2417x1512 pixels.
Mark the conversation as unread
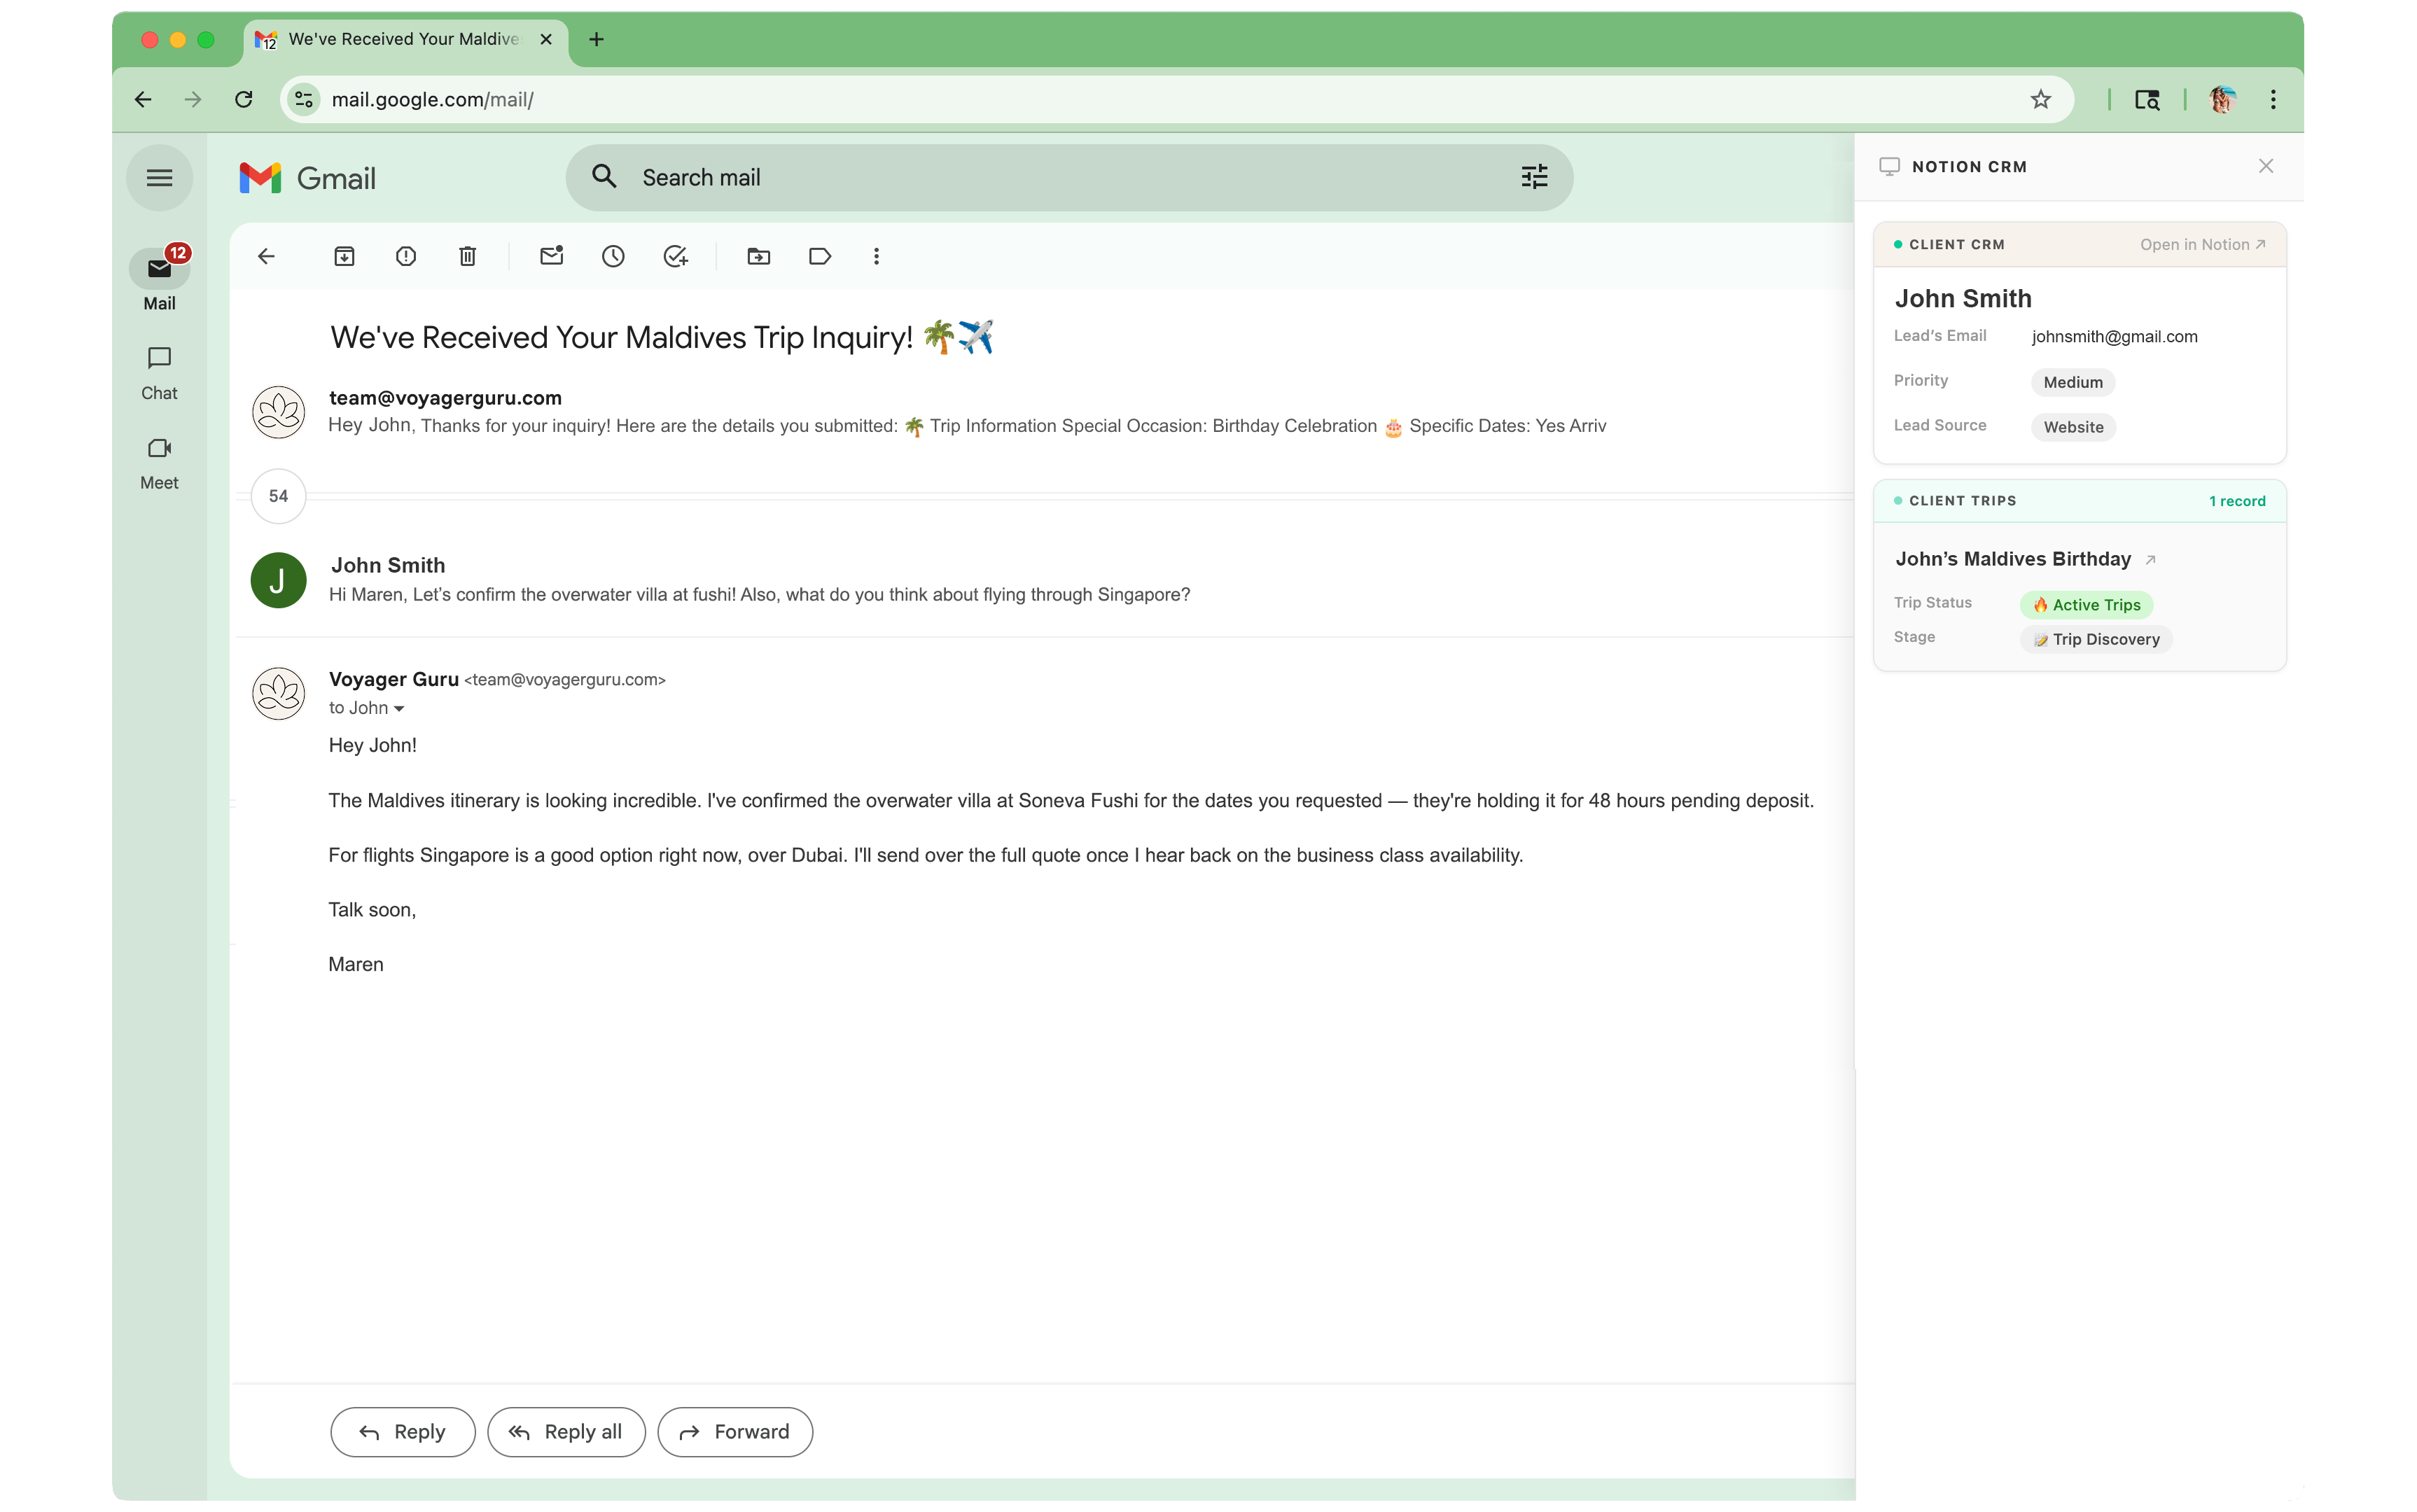551,256
